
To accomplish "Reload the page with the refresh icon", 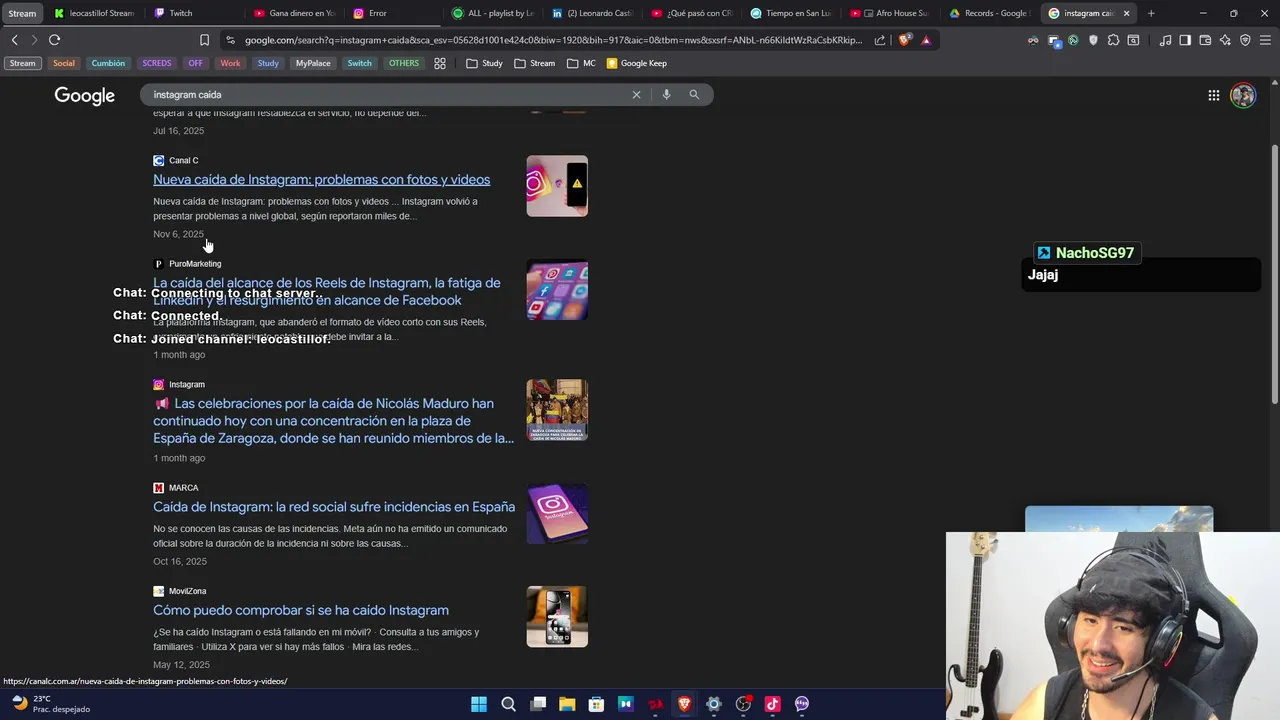I will tap(54, 40).
